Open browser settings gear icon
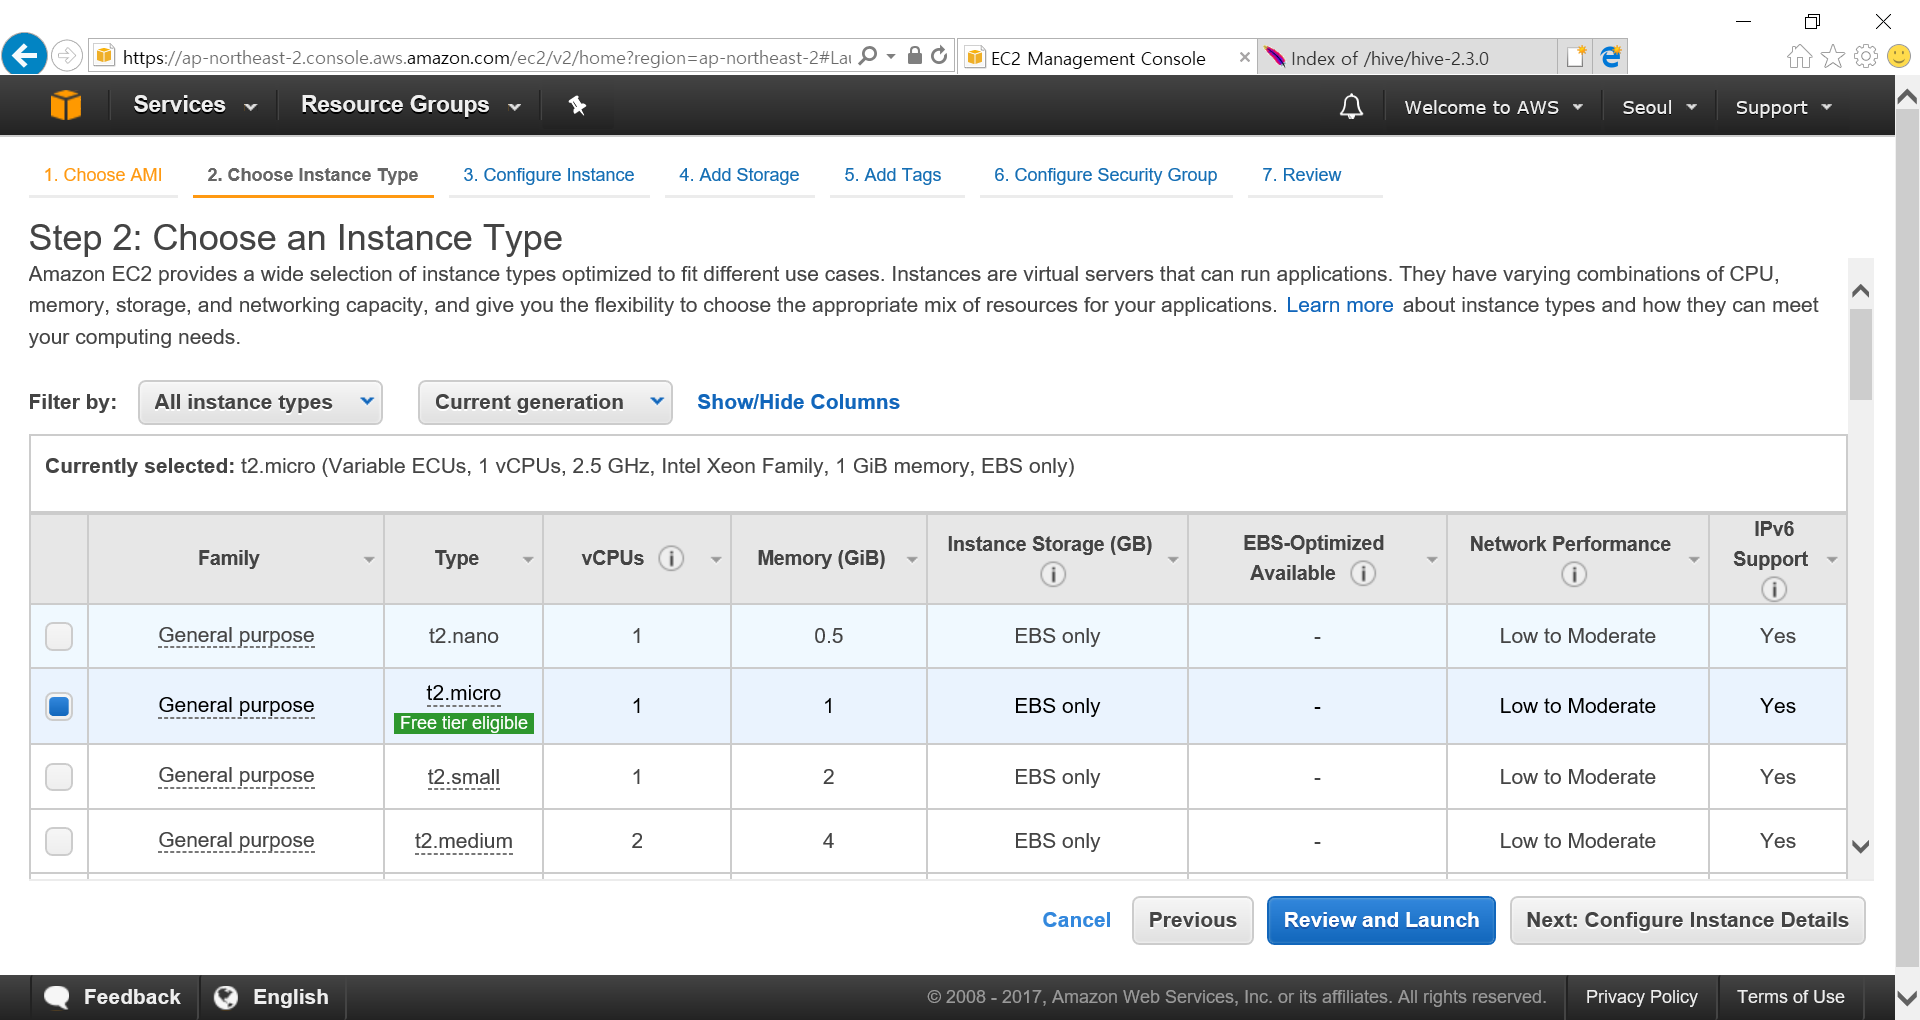This screenshot has height=1020, width=1920. [x=1866, y=57]
